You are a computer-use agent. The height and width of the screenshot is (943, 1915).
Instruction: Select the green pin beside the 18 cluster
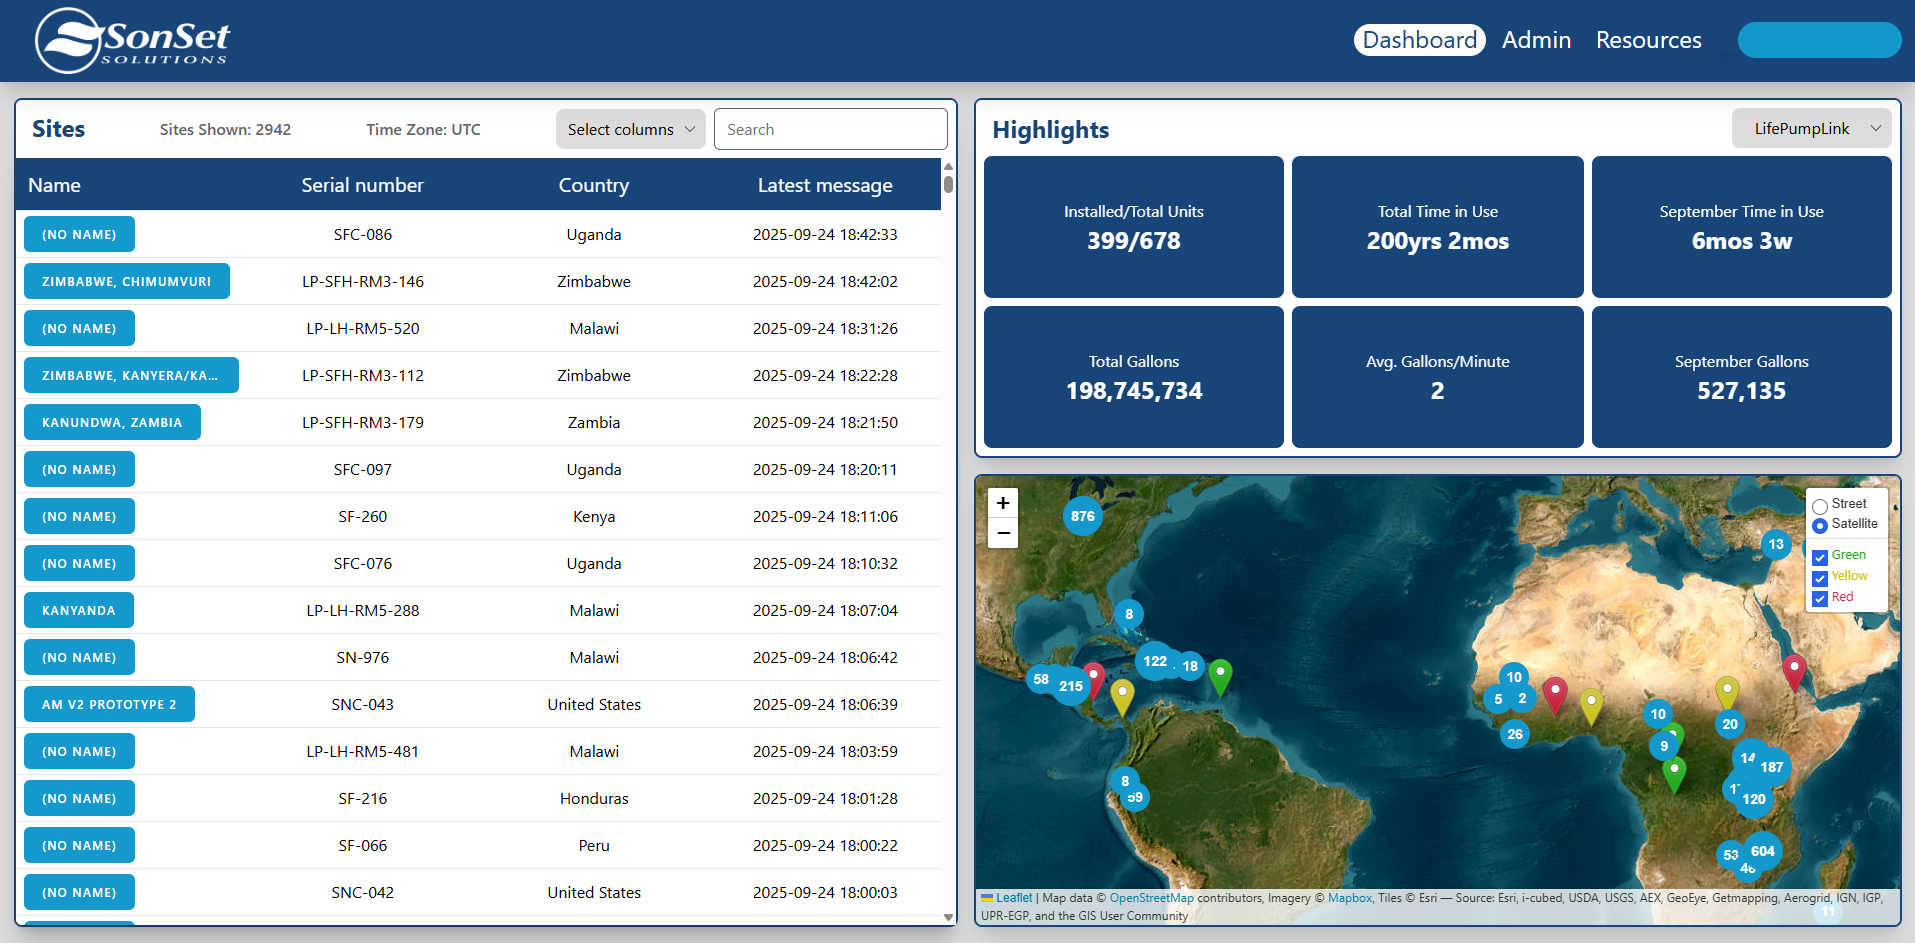pos(1220,674)
